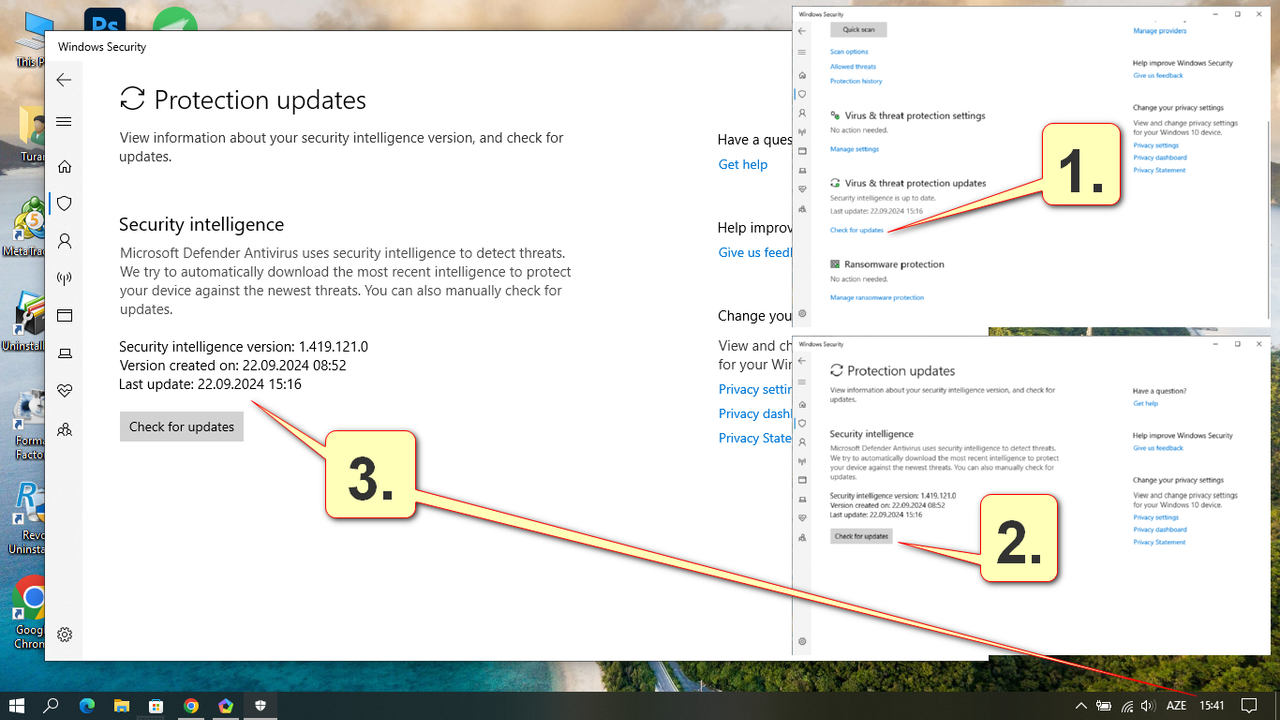Open Family options icon in main sidebar
This screenshot has width=1280, height=720.
click(64, 429)
